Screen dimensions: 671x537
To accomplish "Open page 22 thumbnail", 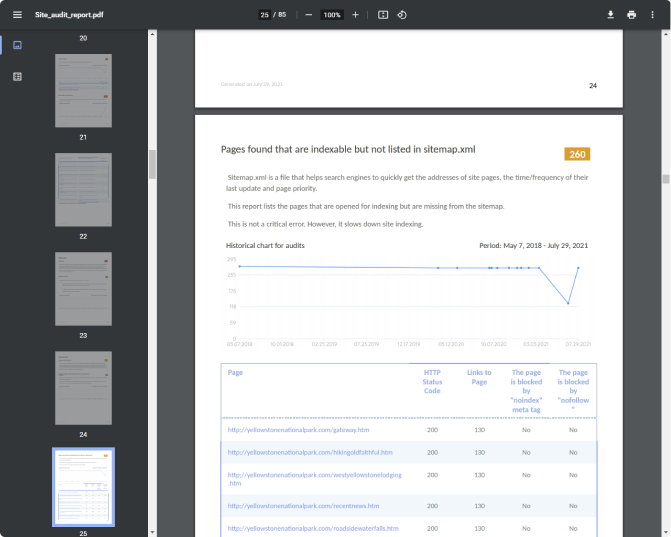I will coord(83,189).
